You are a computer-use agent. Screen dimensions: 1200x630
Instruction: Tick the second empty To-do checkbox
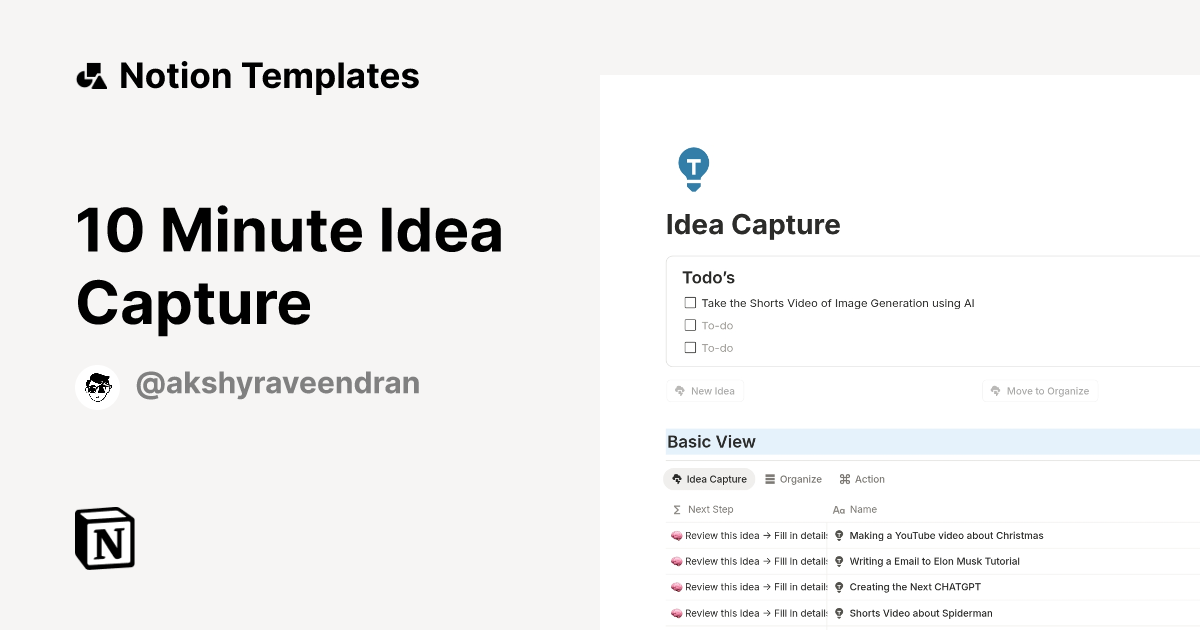[x=690, y=347]
